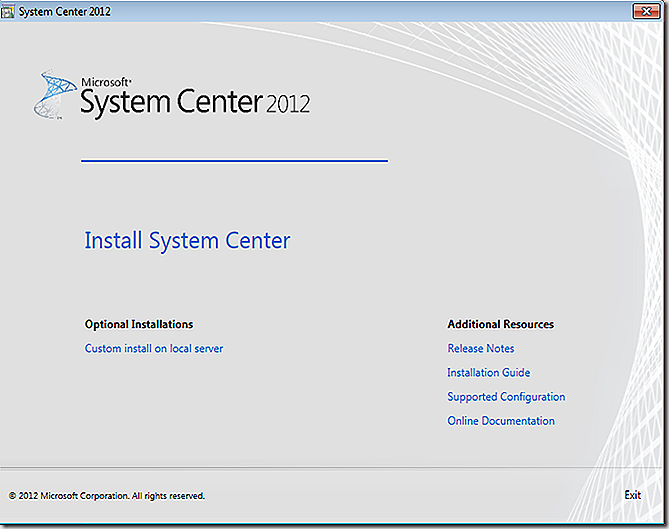Image resolution: width=669 pixels, height=529 pixels.
Task: Click the Install System Center link
Action: 187,241
